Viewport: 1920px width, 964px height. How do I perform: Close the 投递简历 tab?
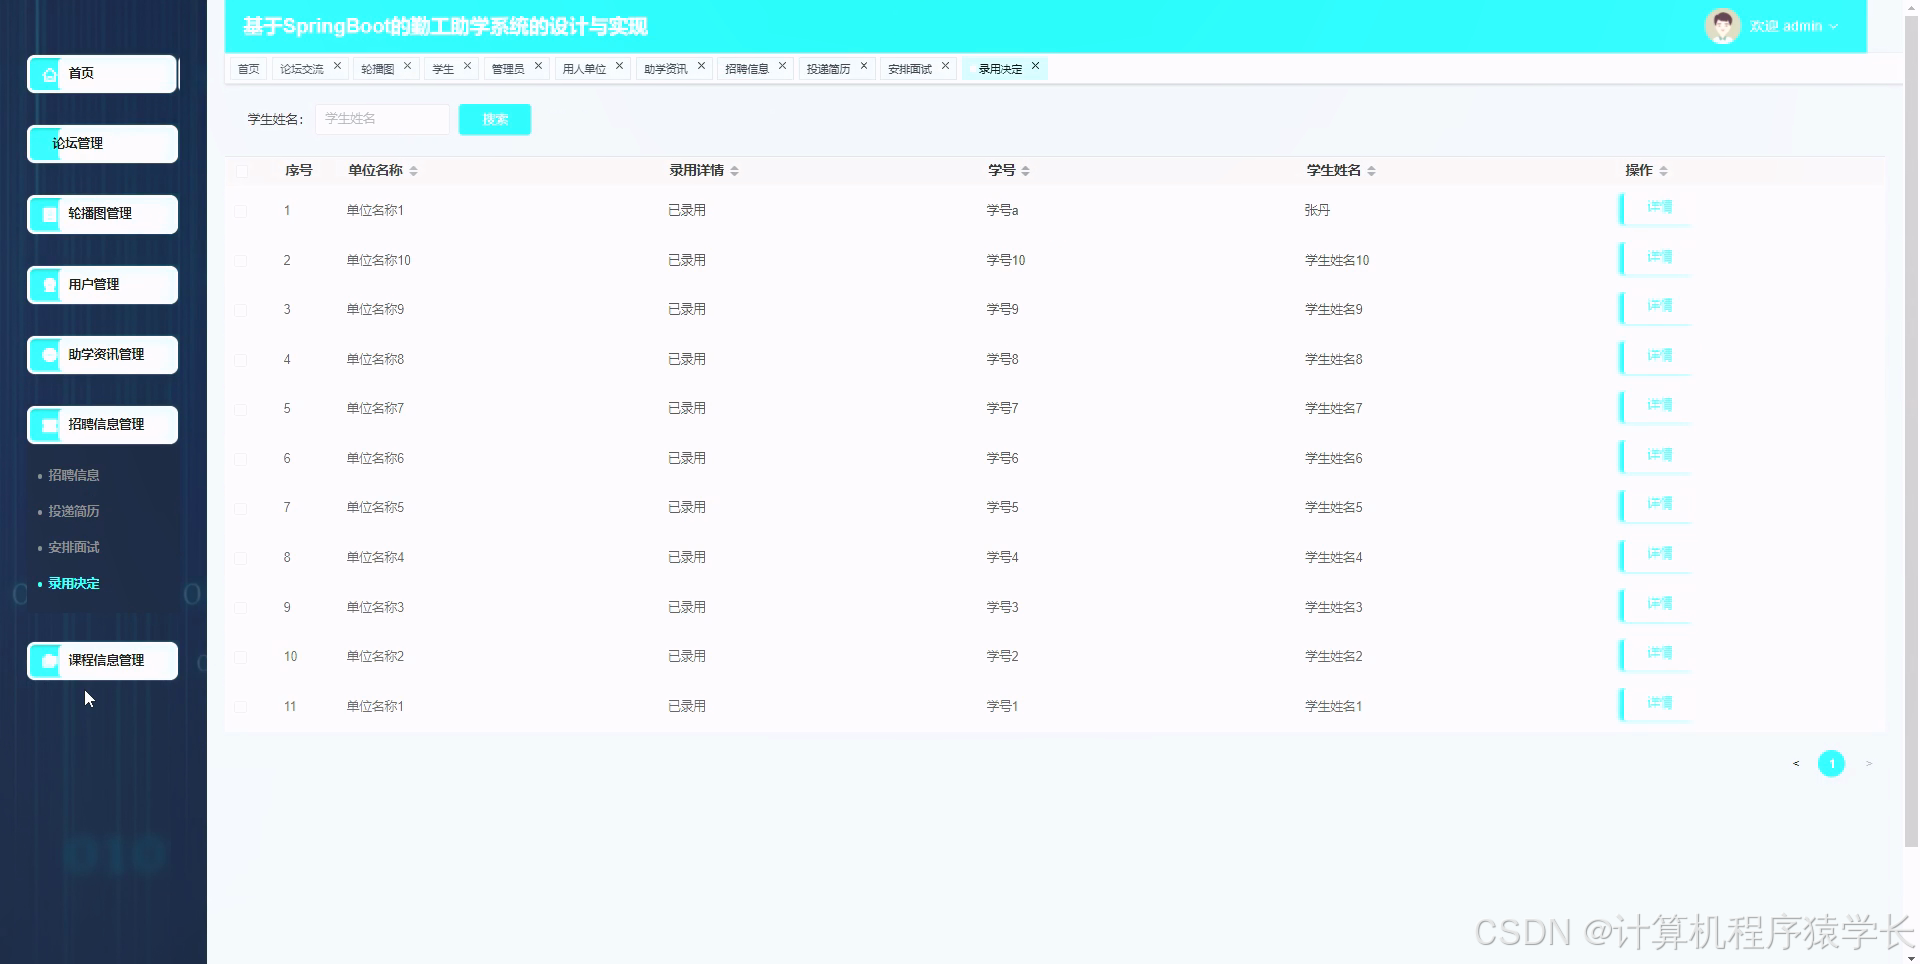pos(864,66)
